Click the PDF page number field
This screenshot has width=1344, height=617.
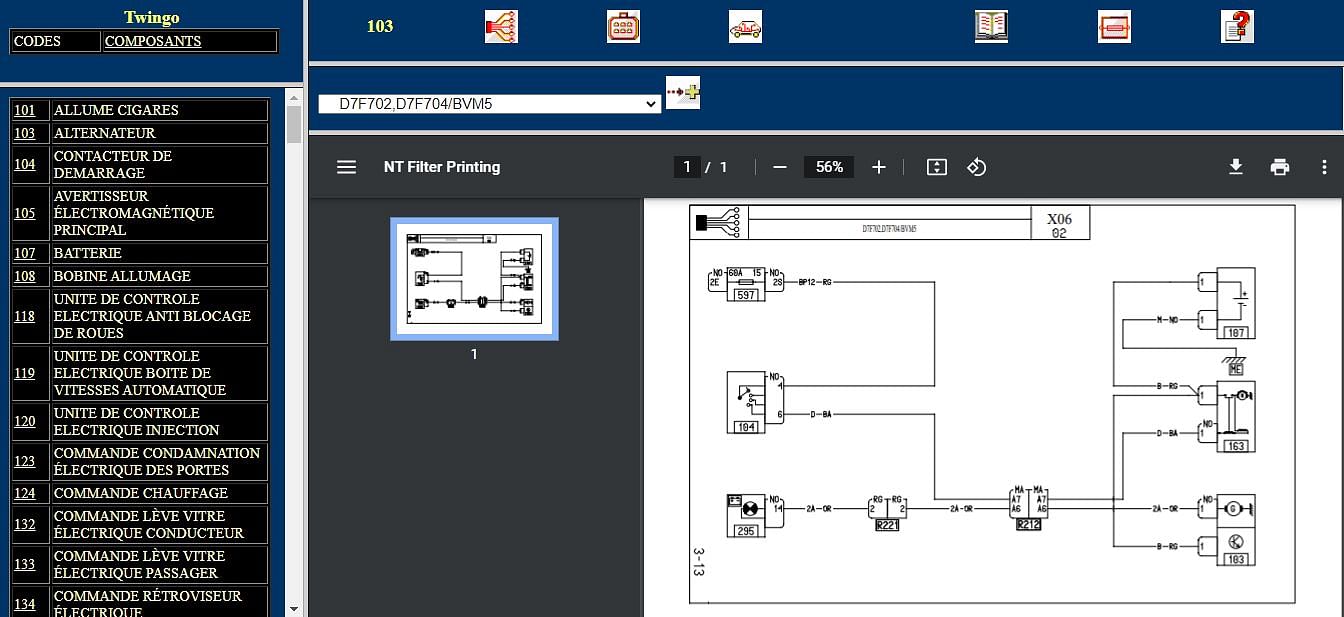pyautogui.click(x=686, y=167)
